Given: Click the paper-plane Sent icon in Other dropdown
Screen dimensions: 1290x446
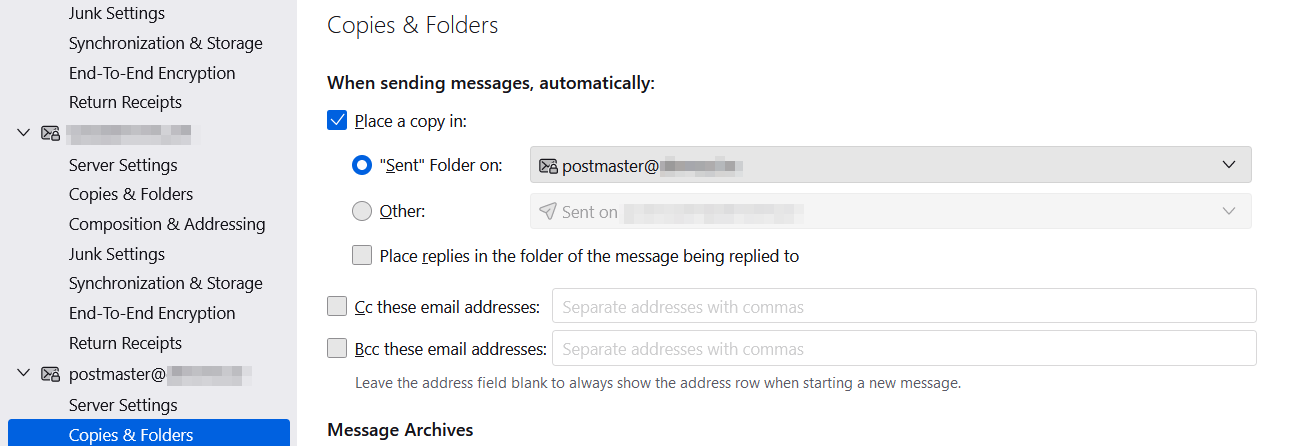Looking at the screenshot, I should [547, 212].
